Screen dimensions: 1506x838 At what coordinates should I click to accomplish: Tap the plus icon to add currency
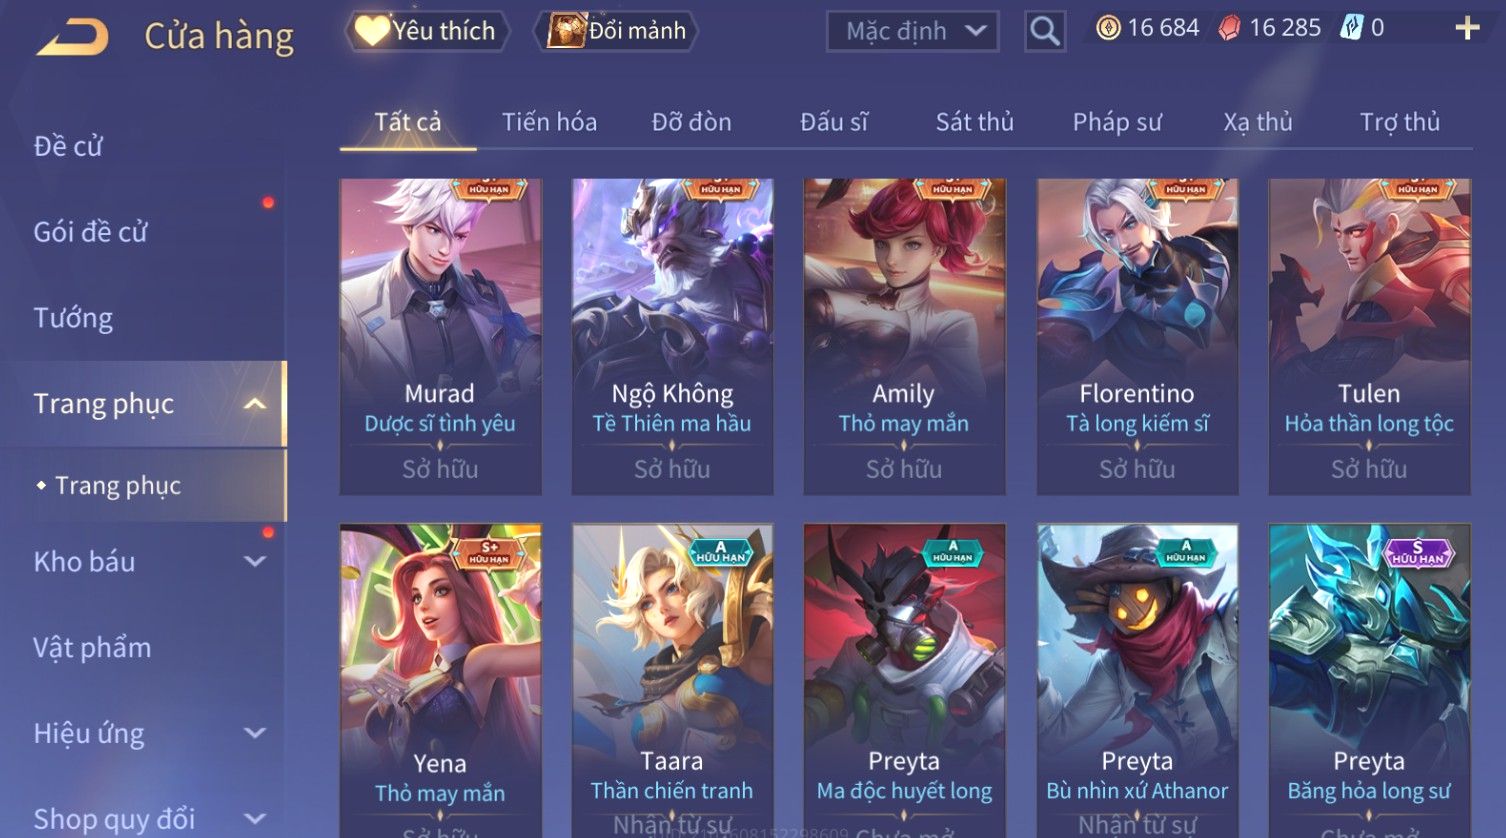click(1467, 28)
